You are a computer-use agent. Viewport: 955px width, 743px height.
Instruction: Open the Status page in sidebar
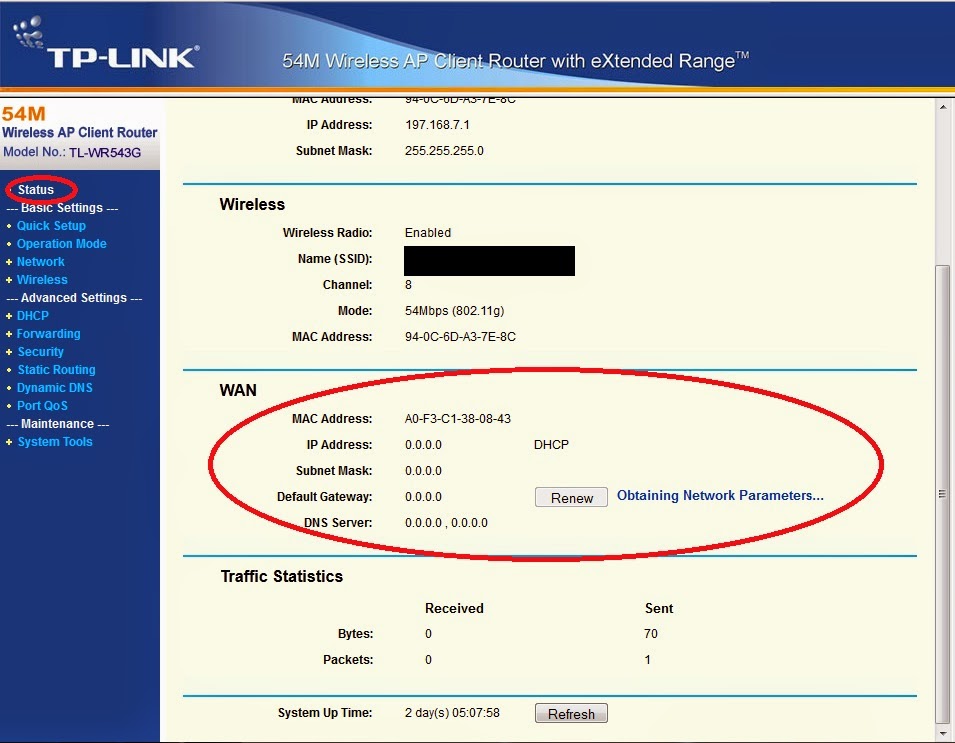click(35, 189)
